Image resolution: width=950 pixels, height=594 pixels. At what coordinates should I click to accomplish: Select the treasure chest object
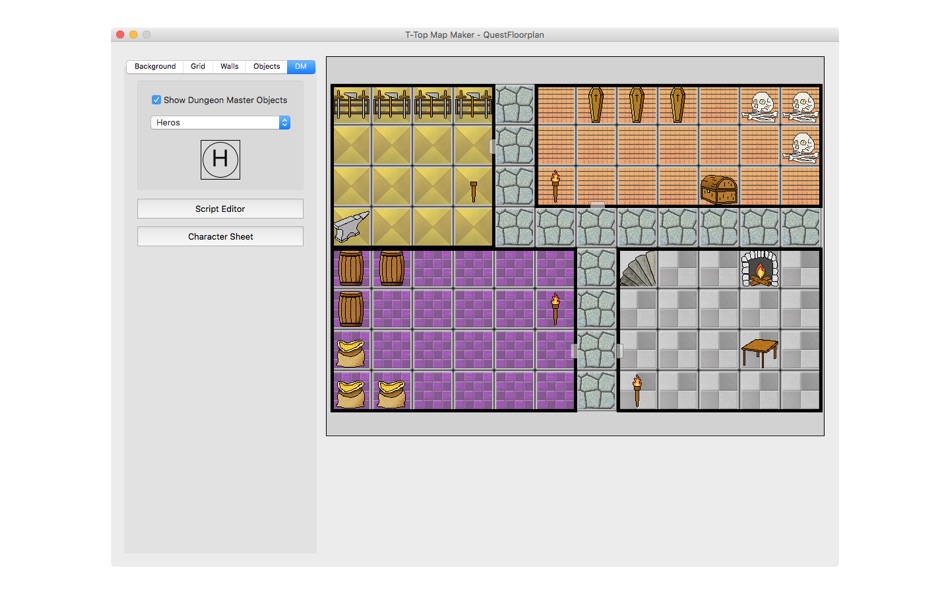719,189
